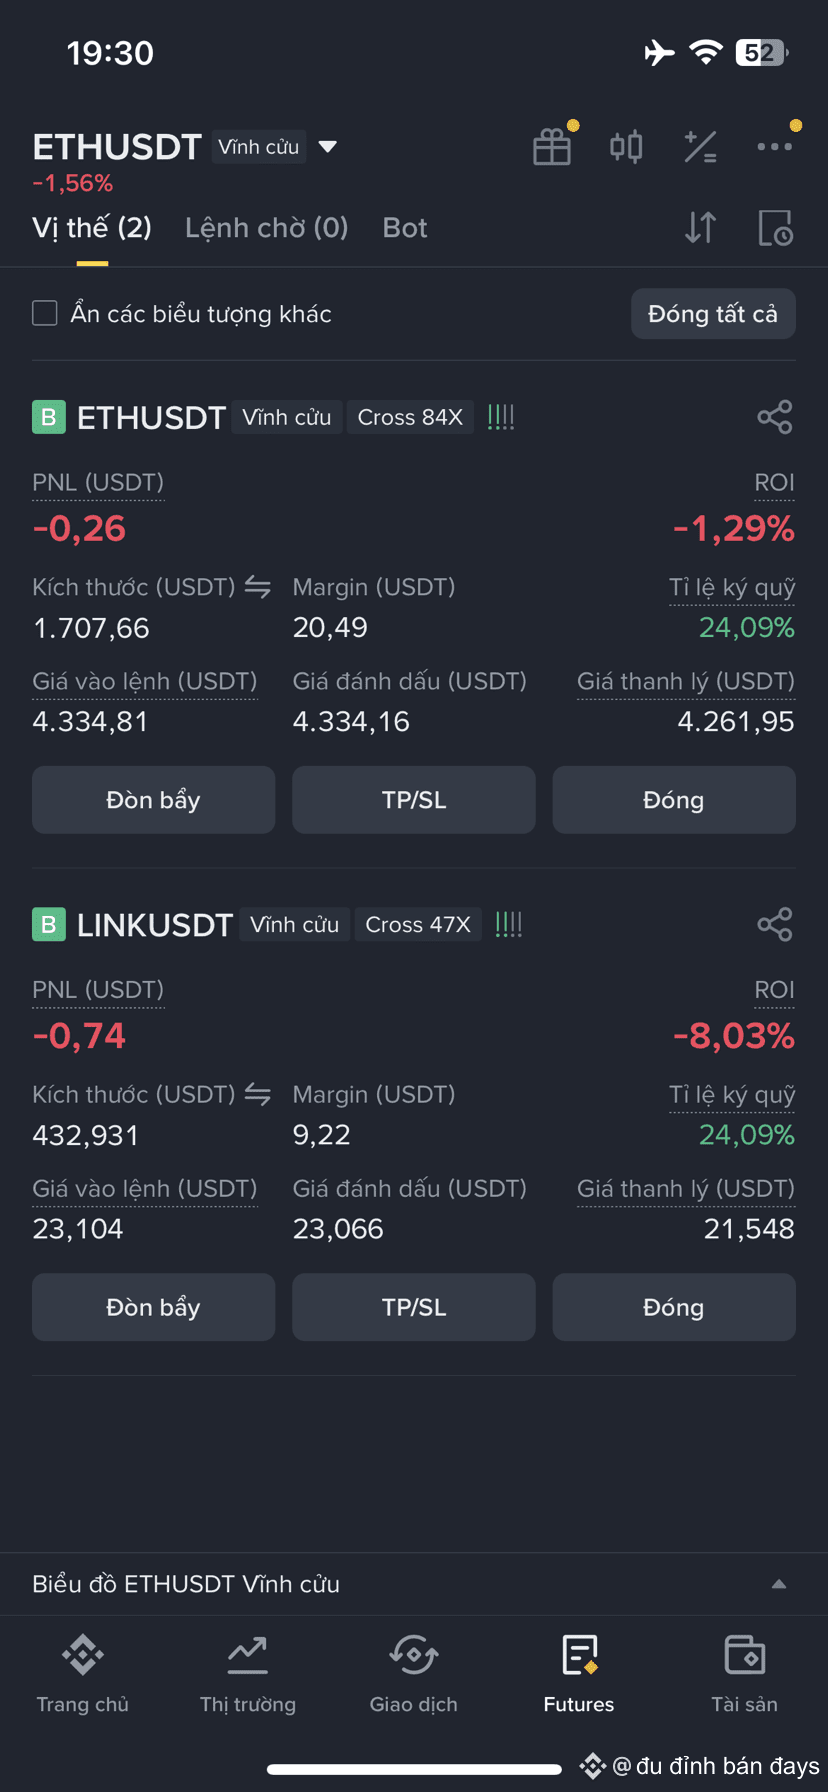The width and height of the screenshot is (828, 1792).
Task: Tap the 'Đóng tất cả' button
Action: coord(713,314)
